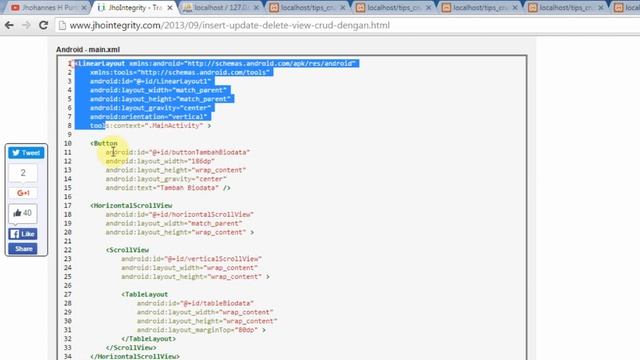Click the 'Android - main.xml' heading
The image size is (640, 360).
(88, 49)
